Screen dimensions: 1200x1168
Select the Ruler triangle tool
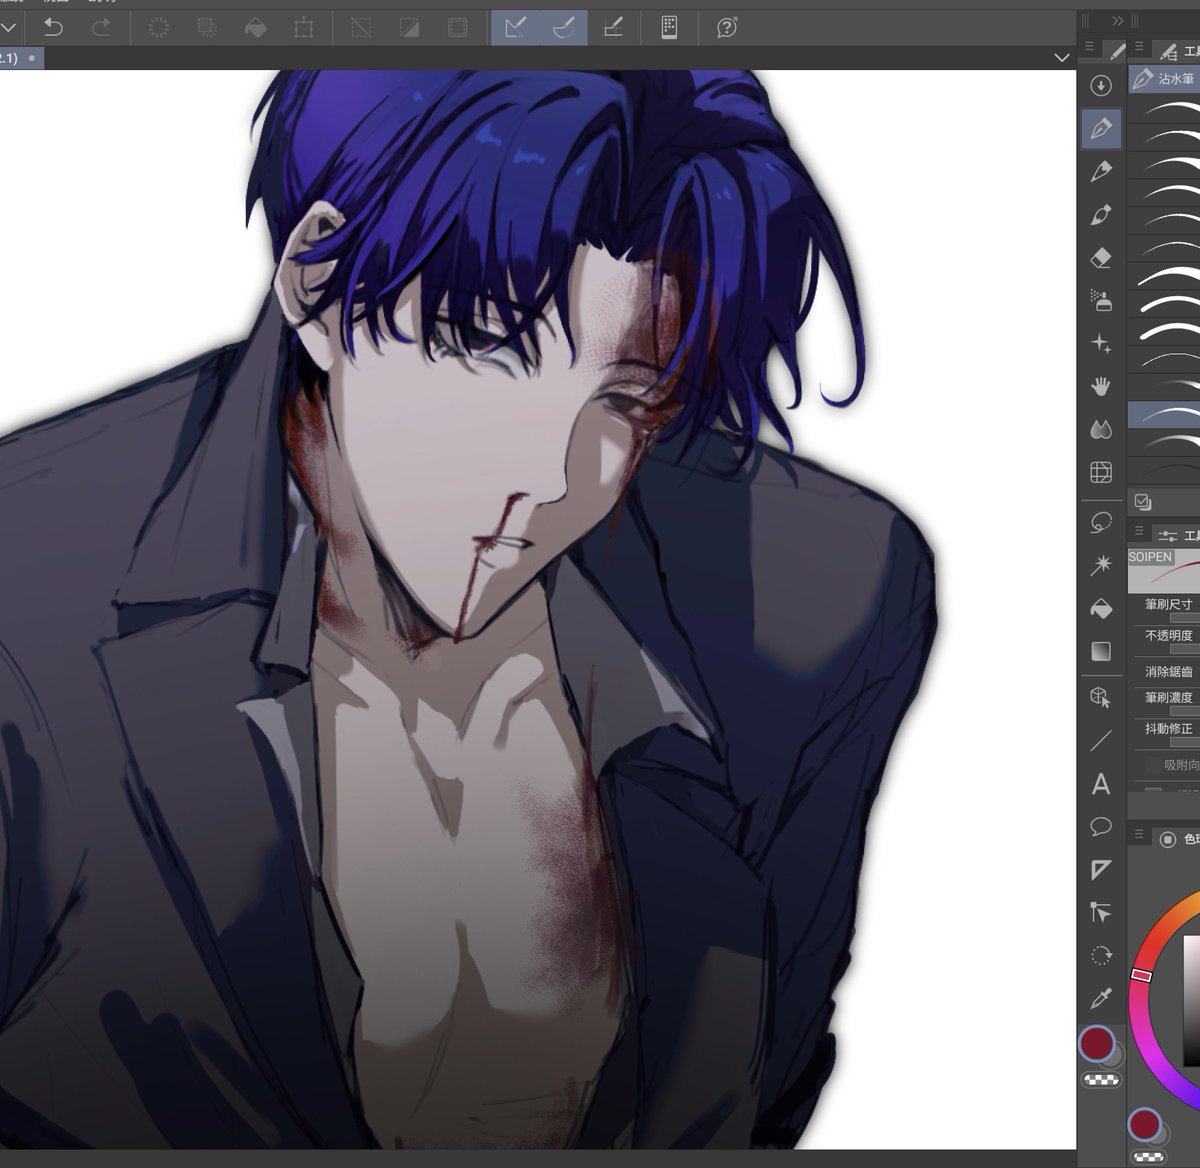point(1101,870)
